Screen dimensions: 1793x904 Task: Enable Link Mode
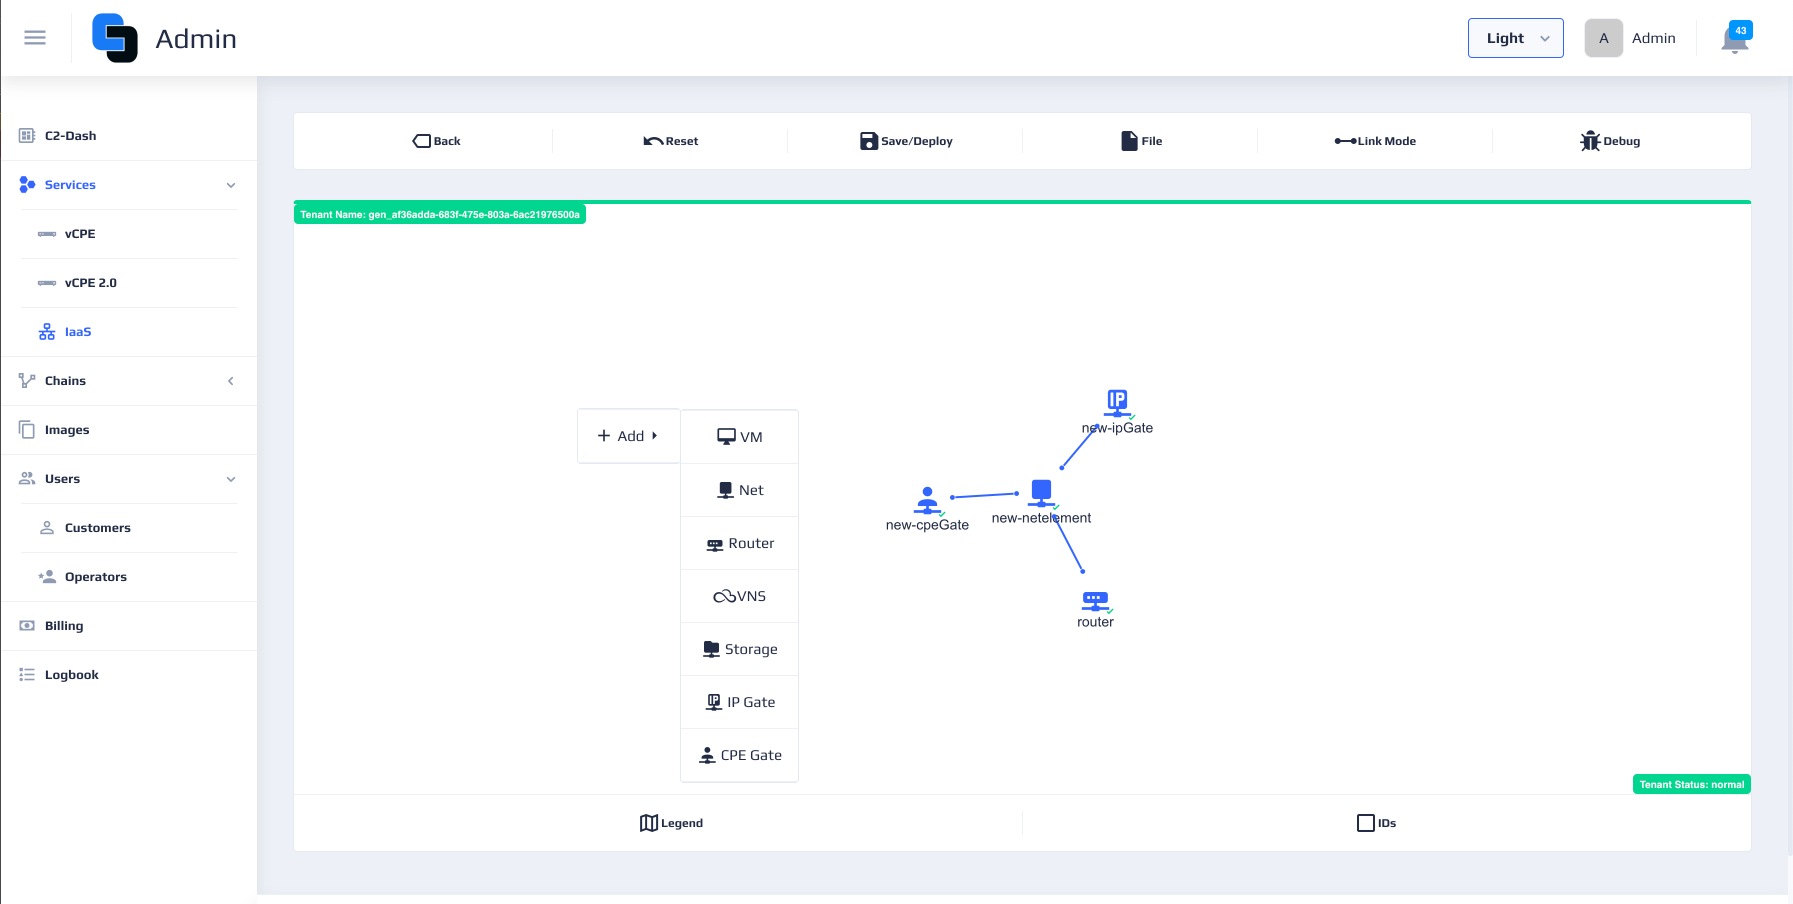[x=1375, y=141]
